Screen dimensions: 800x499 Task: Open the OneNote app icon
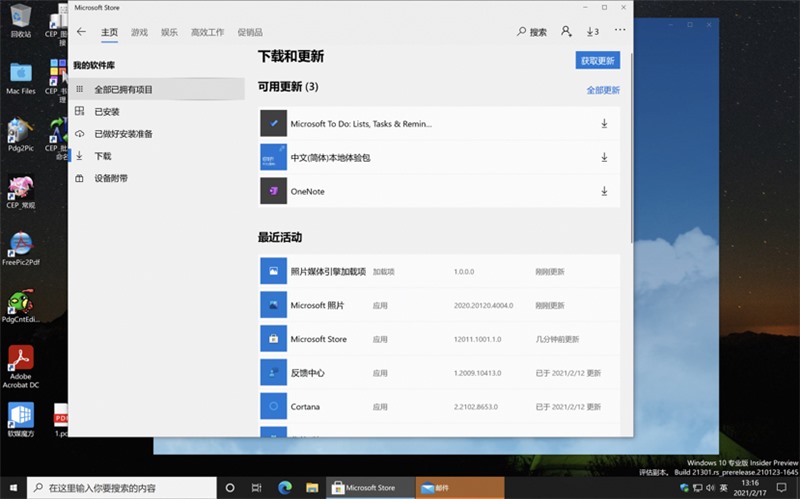click(x=273, y=191)
